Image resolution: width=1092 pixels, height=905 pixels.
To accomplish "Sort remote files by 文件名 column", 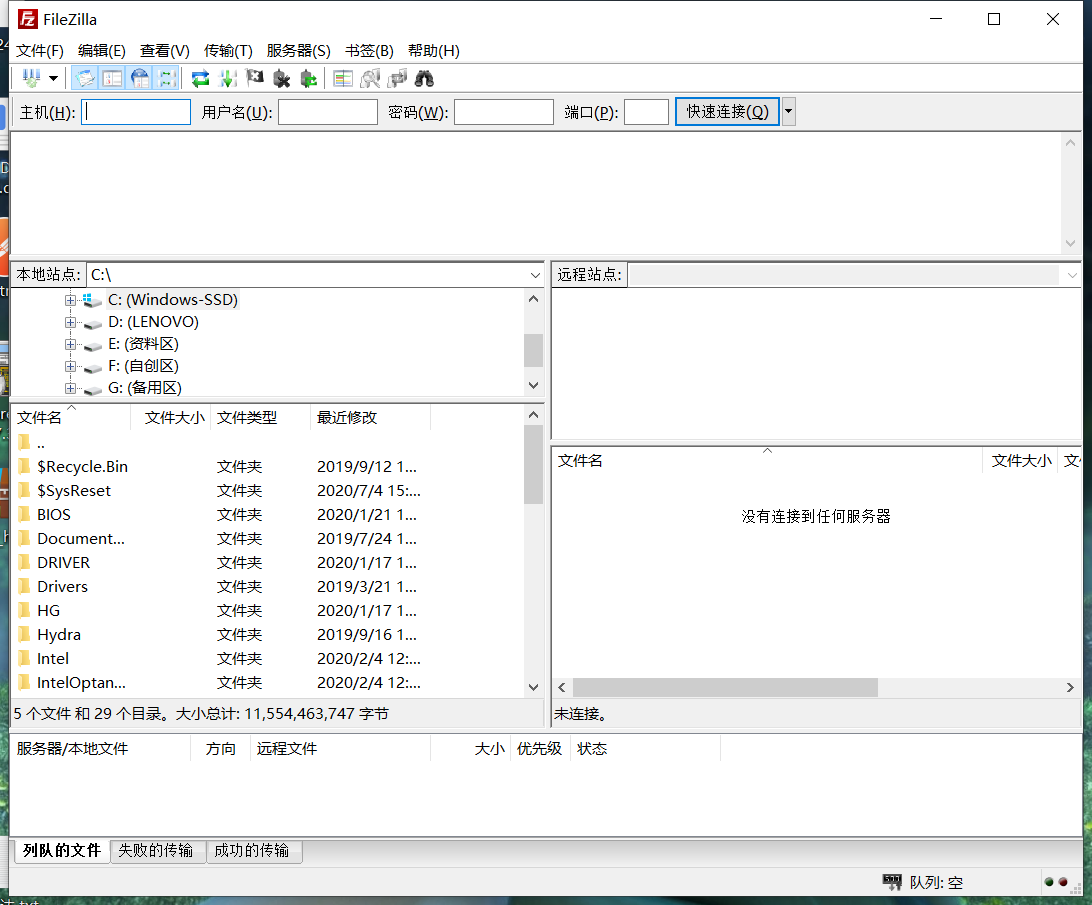I will coord(767,461).
